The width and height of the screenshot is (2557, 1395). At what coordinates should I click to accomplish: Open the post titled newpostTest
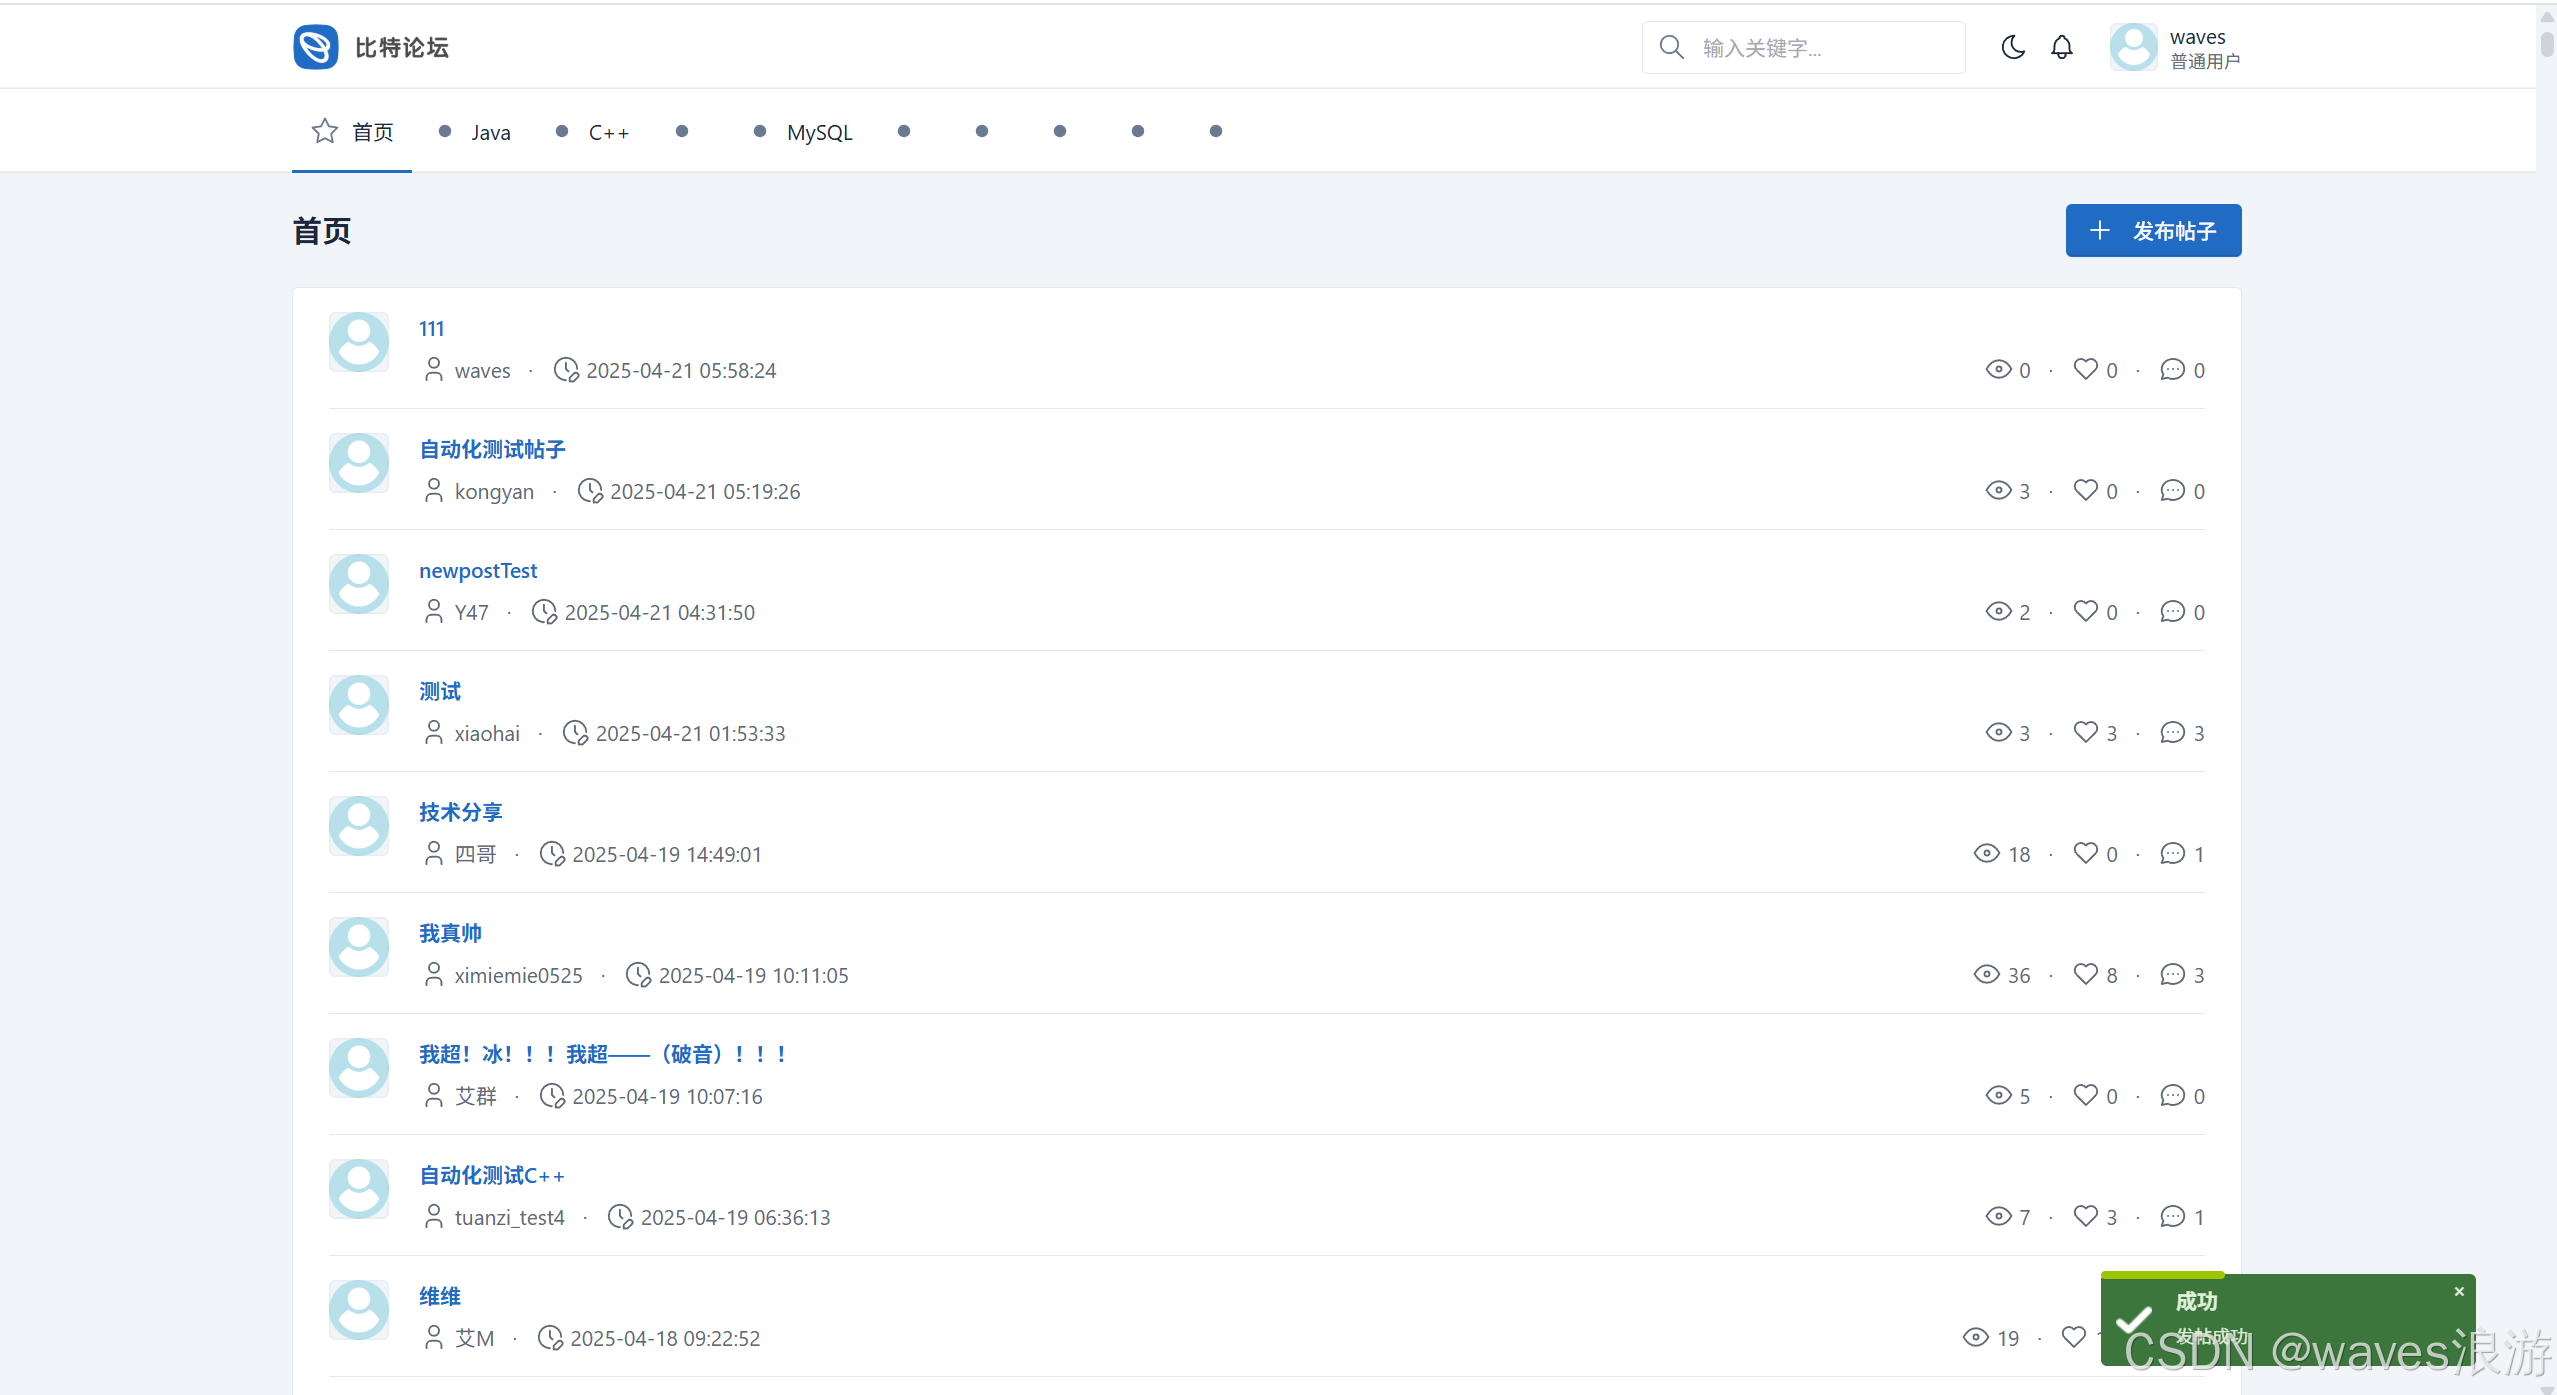tap(478, 570)
